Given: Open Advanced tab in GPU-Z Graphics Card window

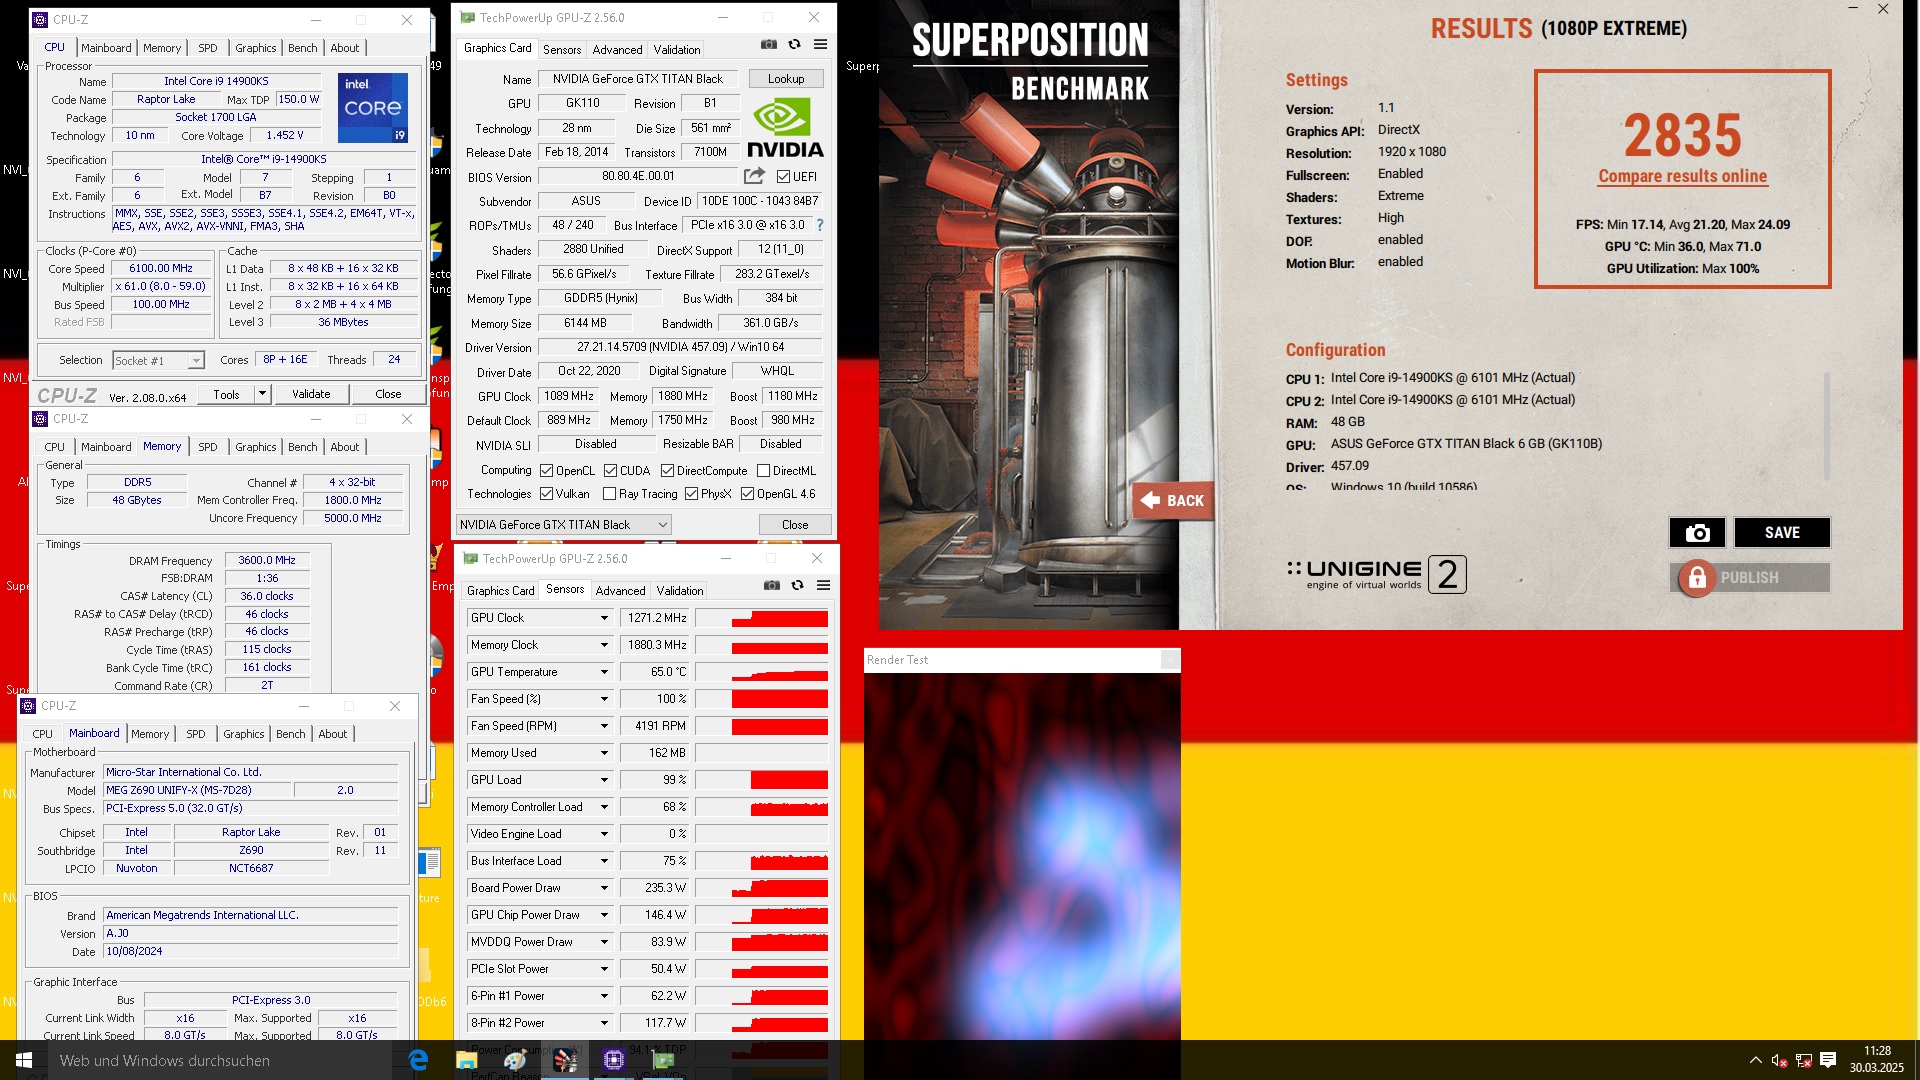Looking at the screenshot, I should coord(617,50).
